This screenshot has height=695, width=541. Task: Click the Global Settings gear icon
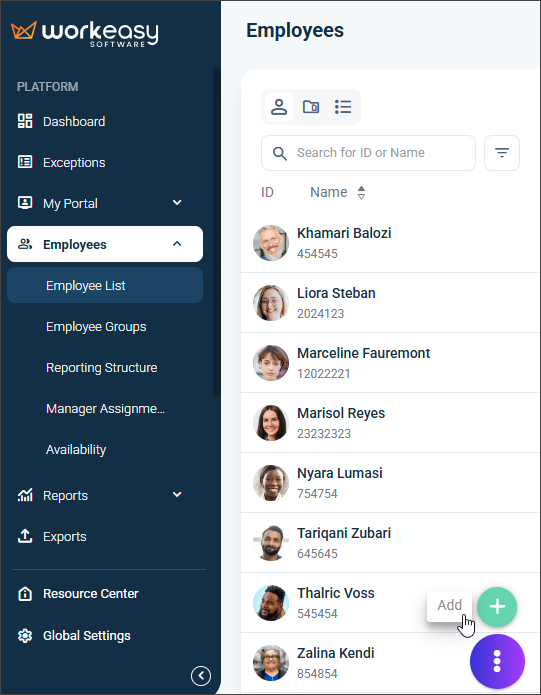click(x=25, y=636)
